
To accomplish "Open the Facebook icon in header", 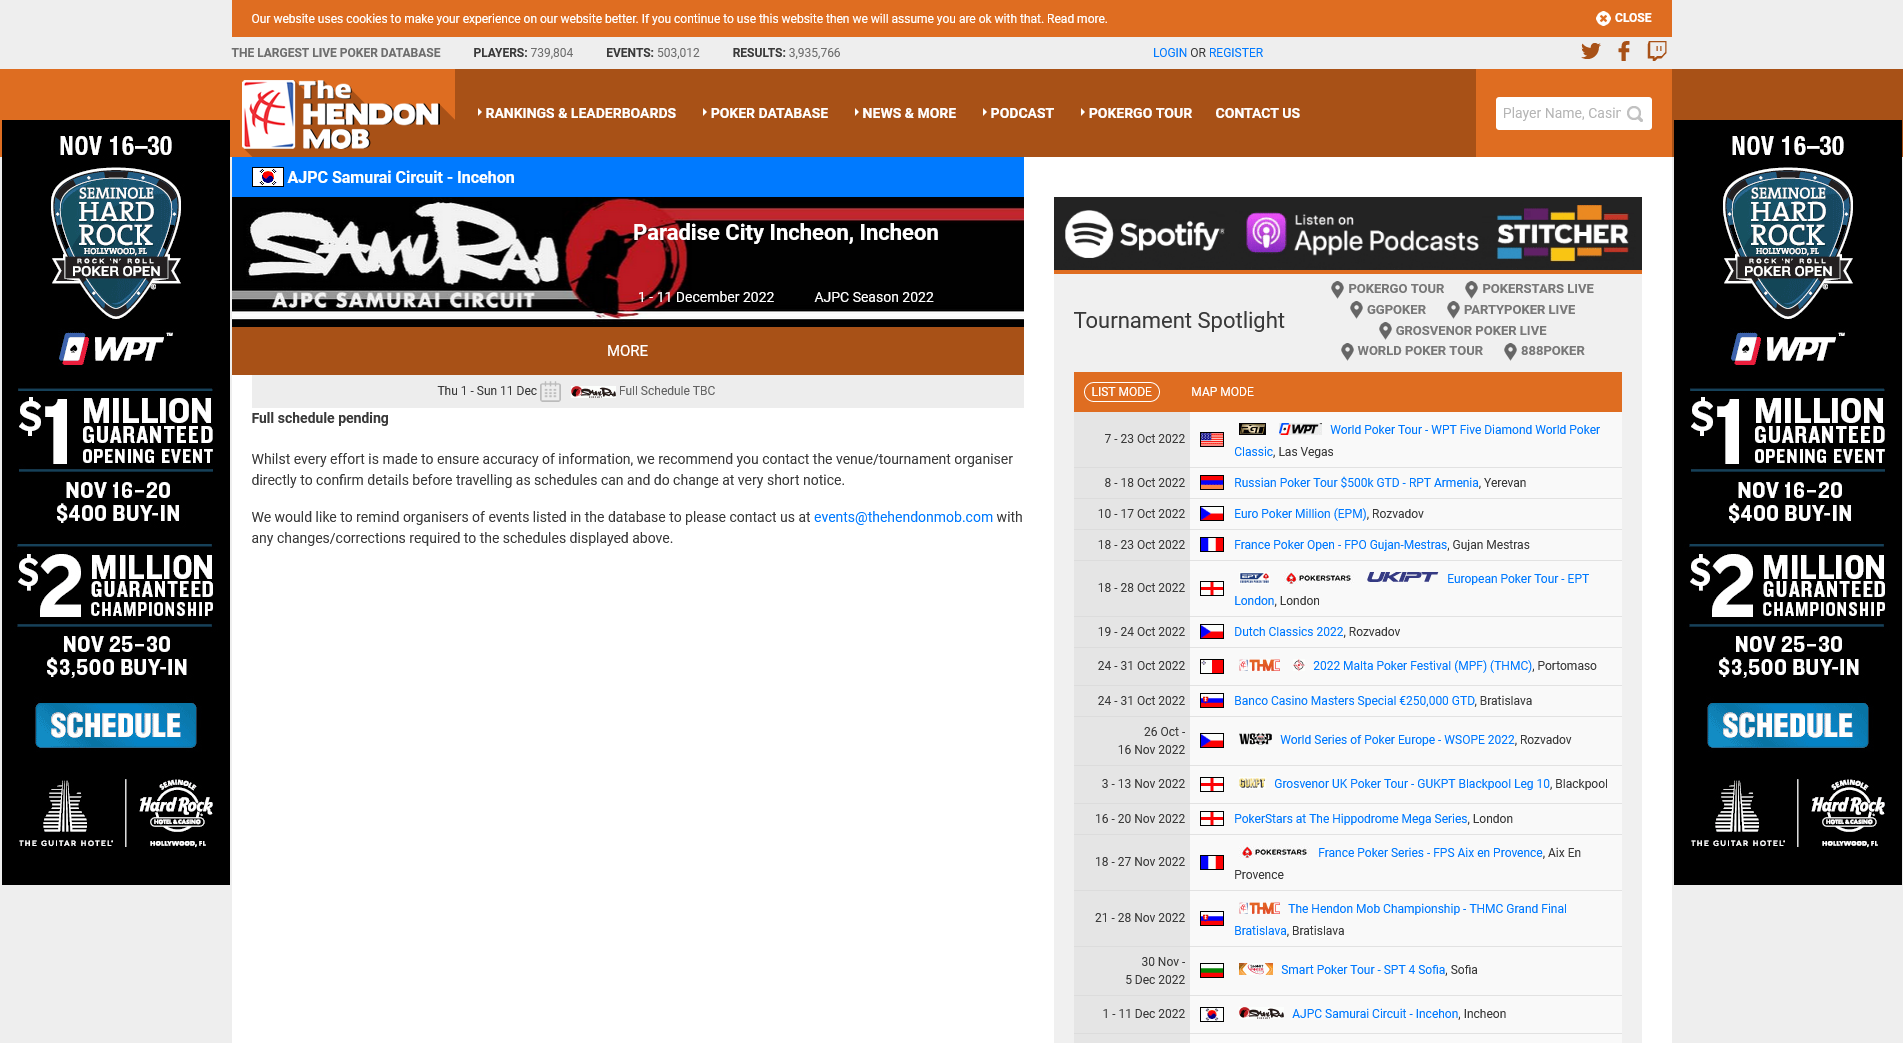I will pyautogui.click(x=1624, y=51).
